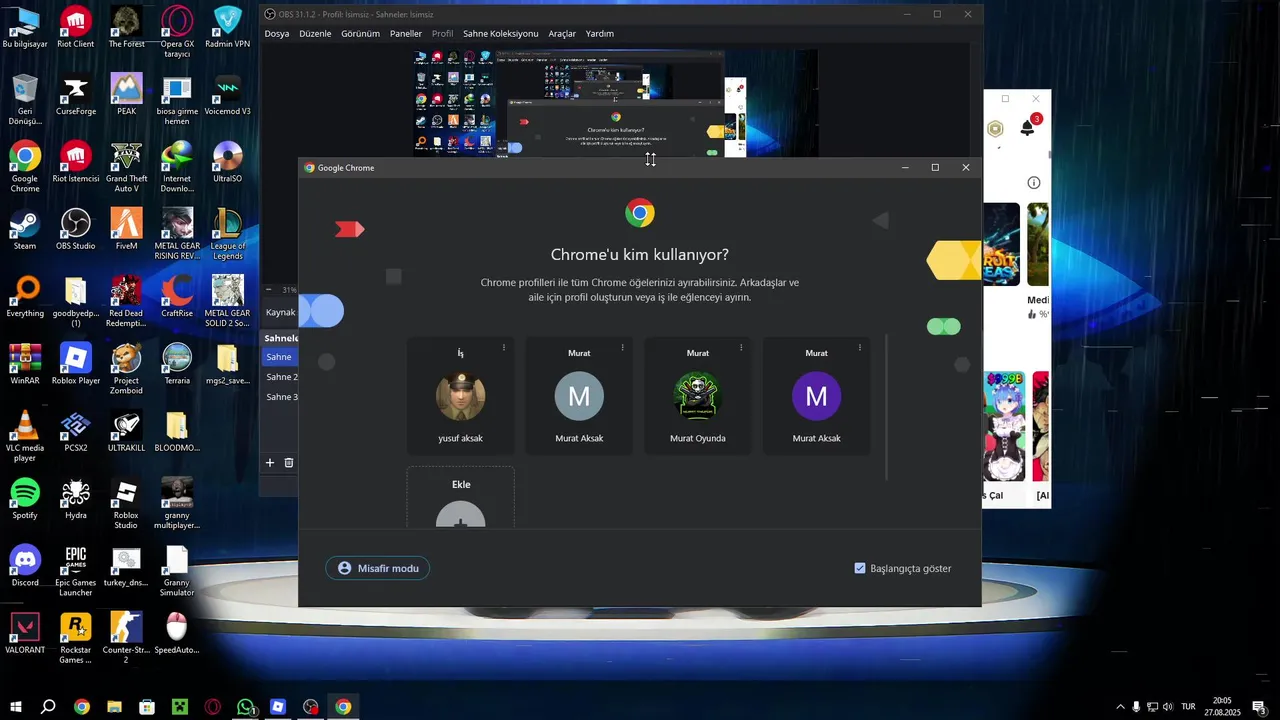The image size is (1280, 720).
Task: Select Sahne 3 in OBS scenes list
Action: pyautogui.click(x=280, y=397)
